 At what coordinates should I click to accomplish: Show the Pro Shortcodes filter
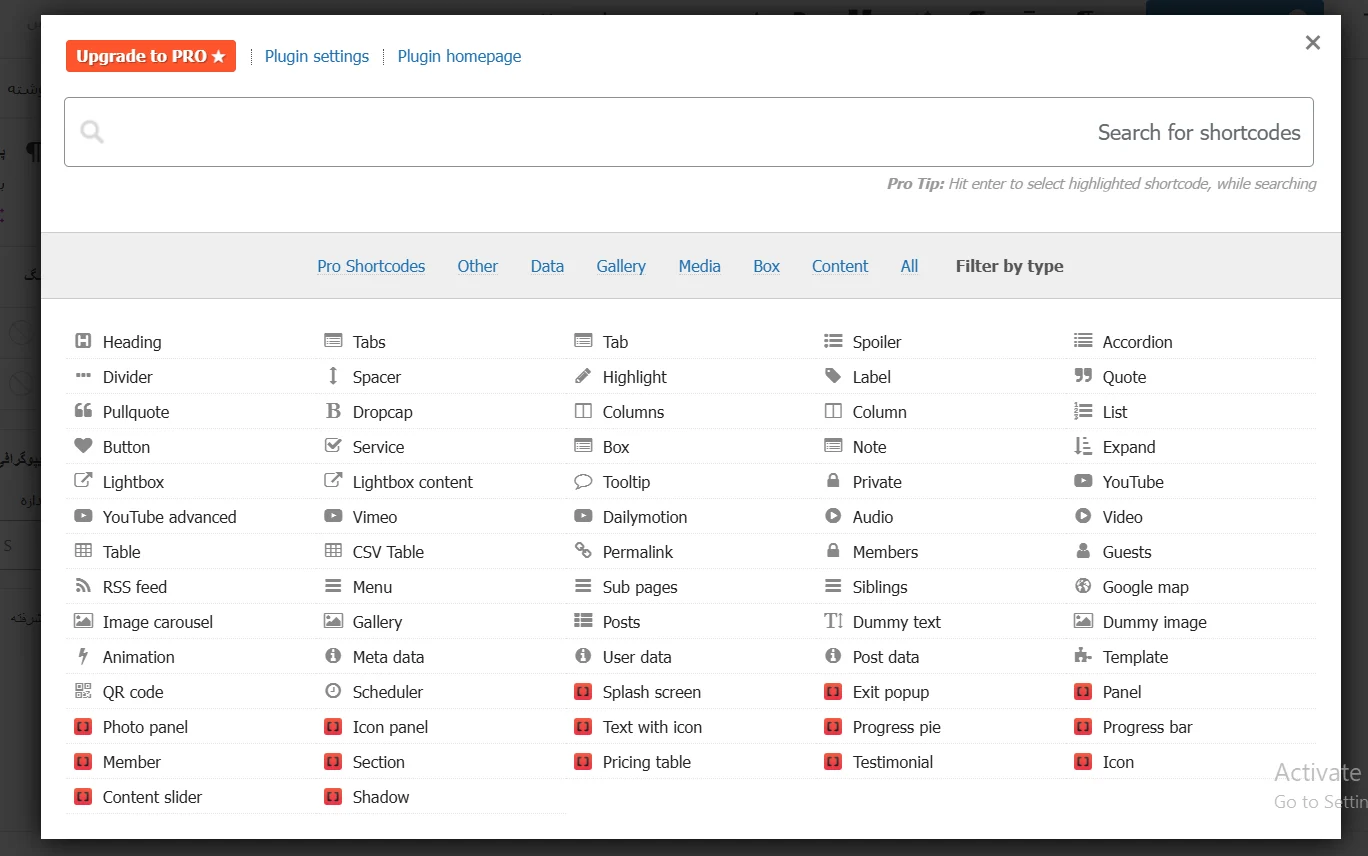coord(371,266)
